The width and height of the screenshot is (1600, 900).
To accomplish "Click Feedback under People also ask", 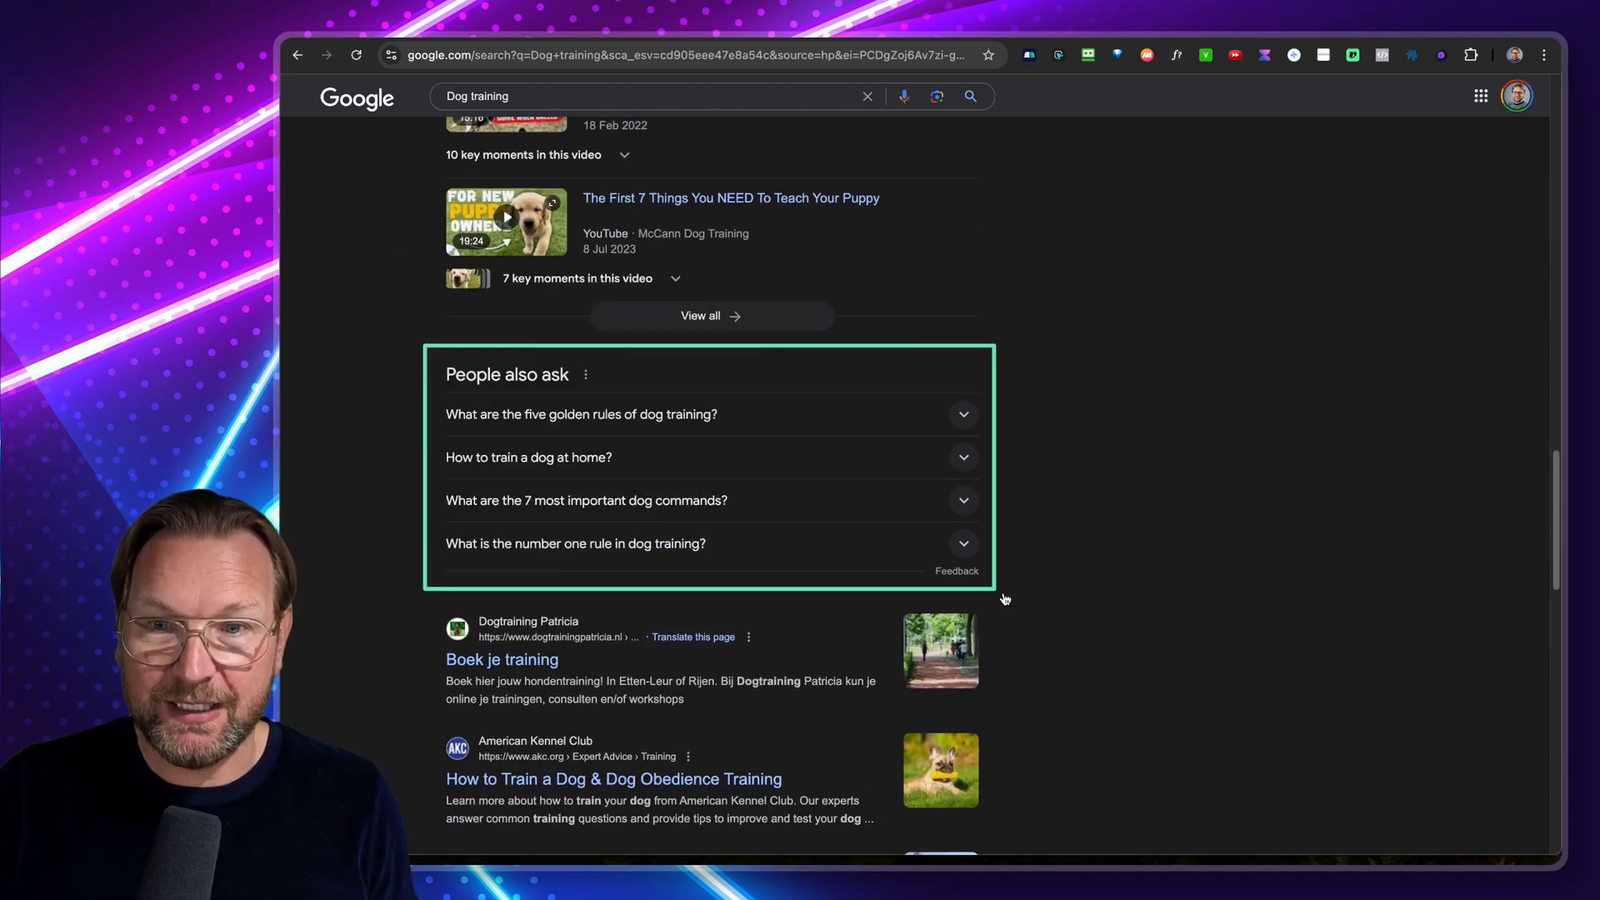I will point(957,571).
